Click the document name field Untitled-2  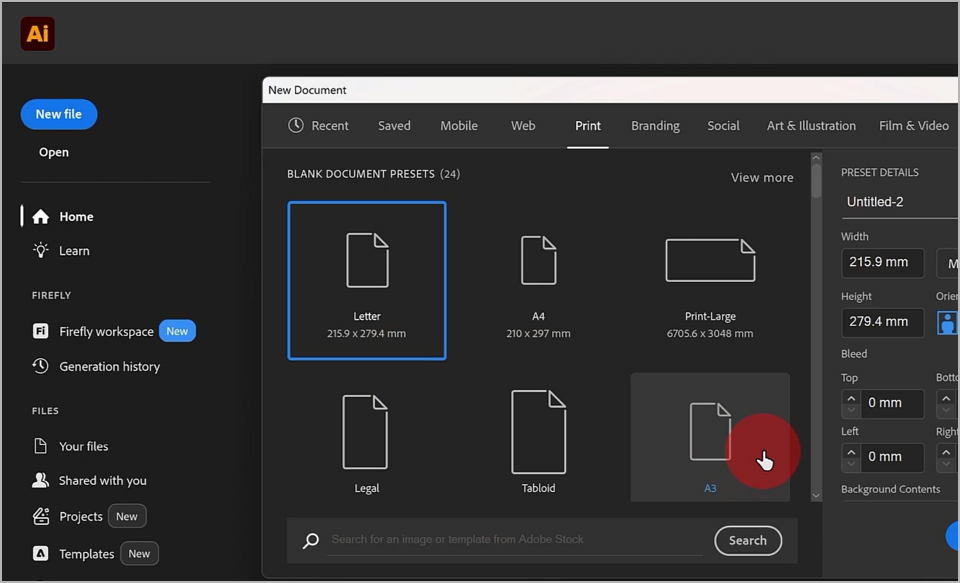pyautogui.click(x=900, y=202)
